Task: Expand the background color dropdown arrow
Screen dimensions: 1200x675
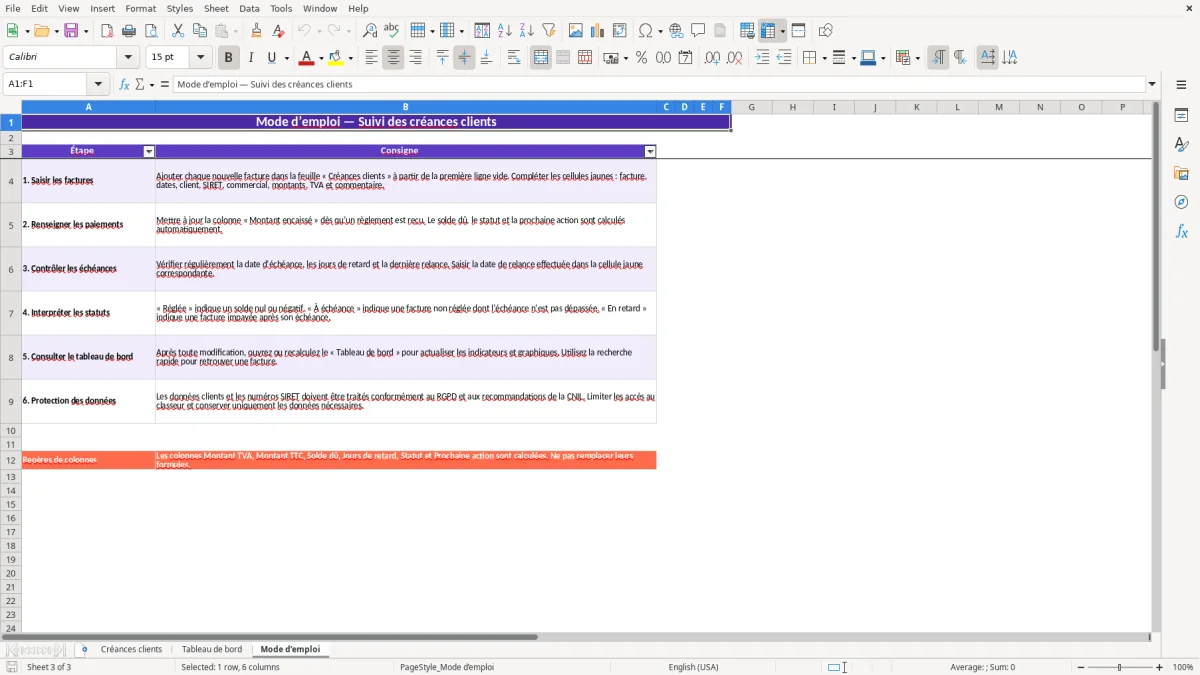Action: coord(350,58)
